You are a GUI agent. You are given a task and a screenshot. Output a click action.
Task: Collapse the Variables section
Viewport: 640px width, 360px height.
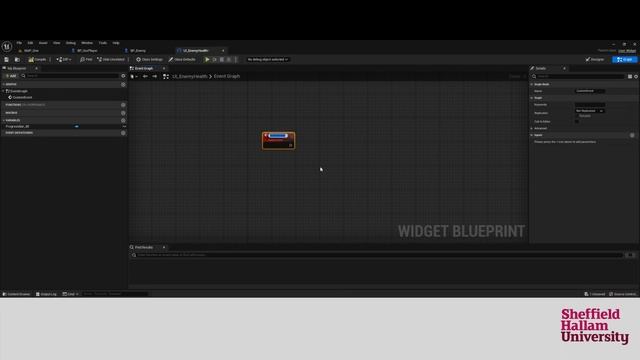pos(3,120)
